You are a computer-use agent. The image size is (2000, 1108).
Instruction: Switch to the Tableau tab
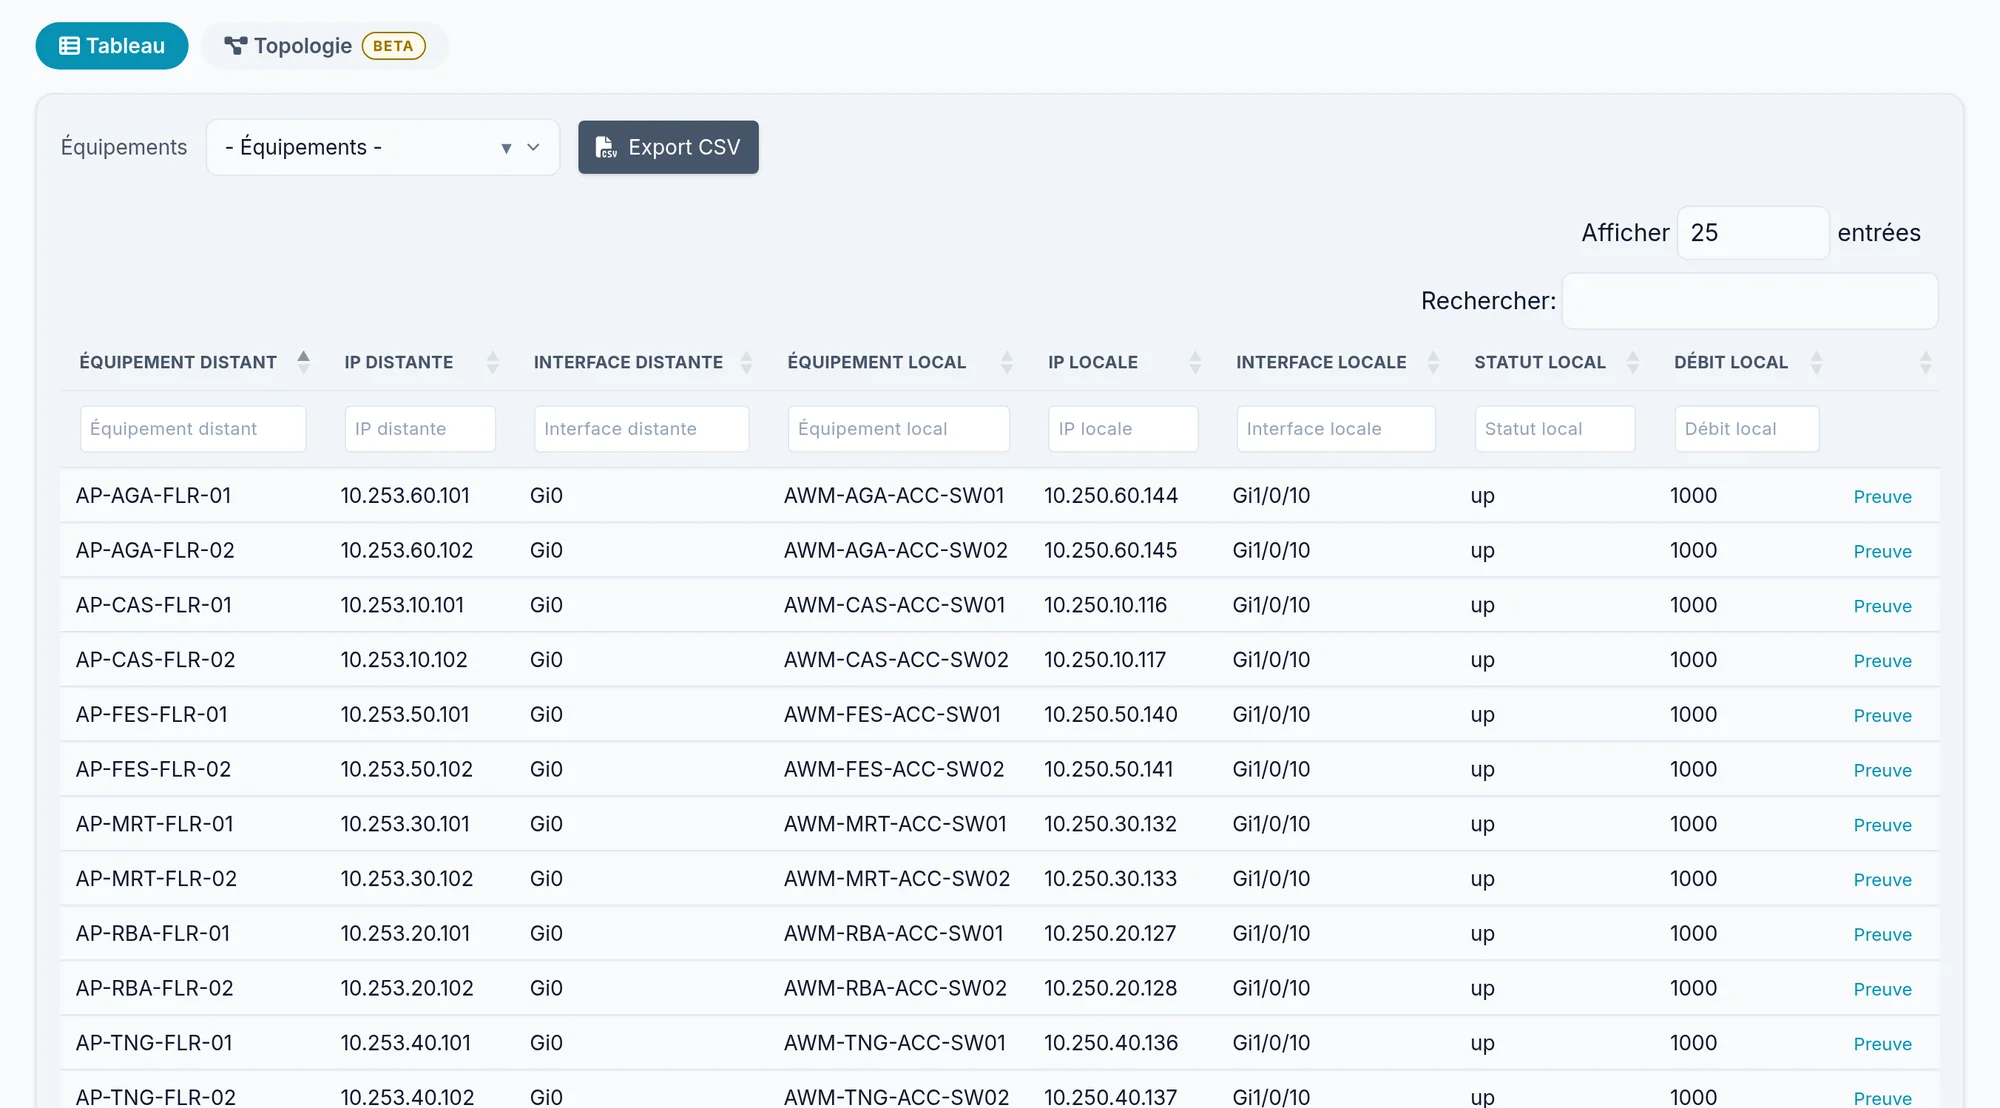coord(112,46)
